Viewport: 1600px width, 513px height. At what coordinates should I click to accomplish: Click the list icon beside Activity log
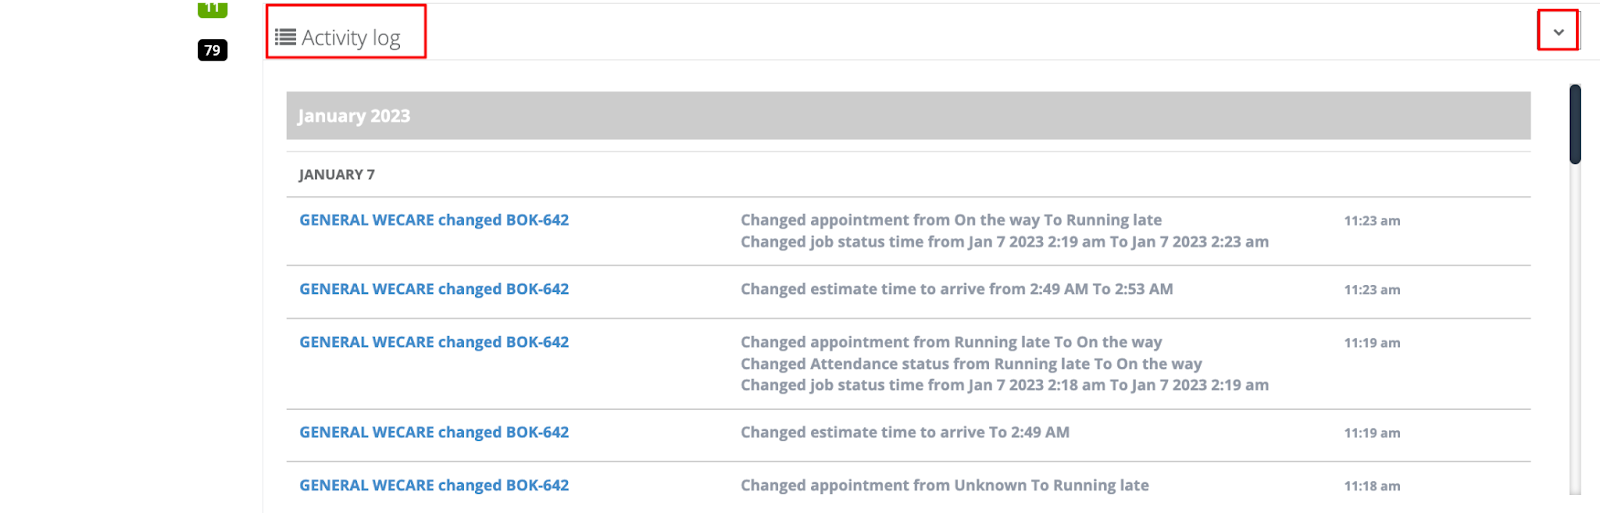point(285,37)
